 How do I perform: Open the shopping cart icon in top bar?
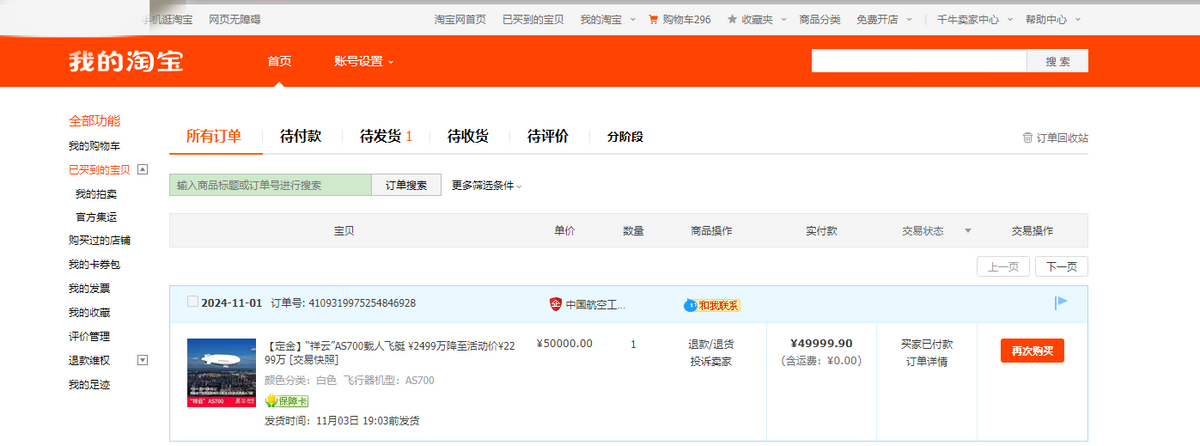point(653,19)
